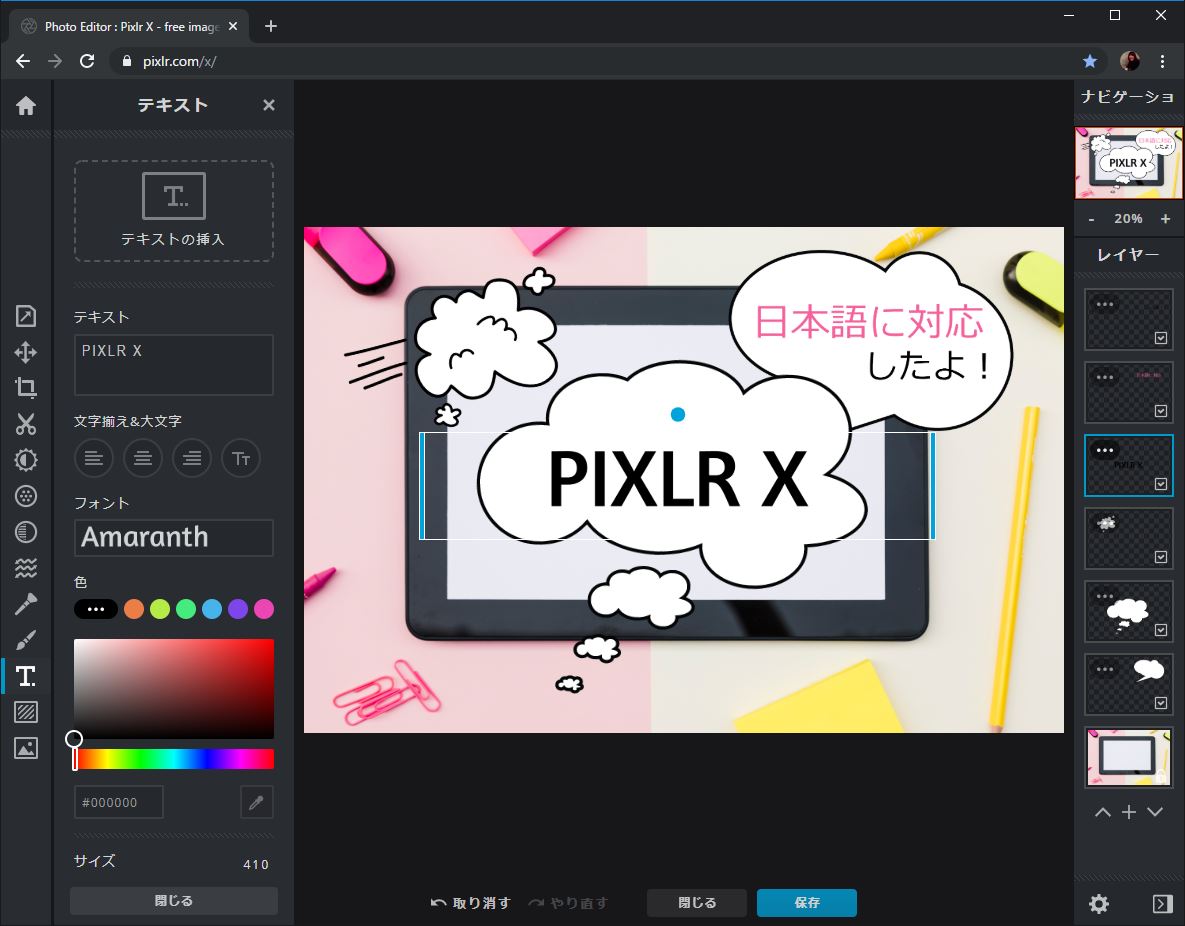Select the Cutout scissors tool
The height and width of the screenshot is (926, 1185).
tap(26, 424)
